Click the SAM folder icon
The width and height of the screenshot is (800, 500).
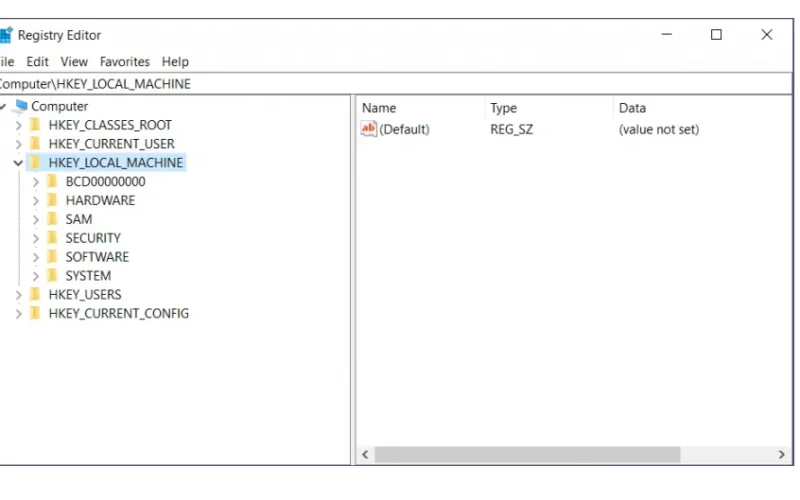(x=52, y=219)
